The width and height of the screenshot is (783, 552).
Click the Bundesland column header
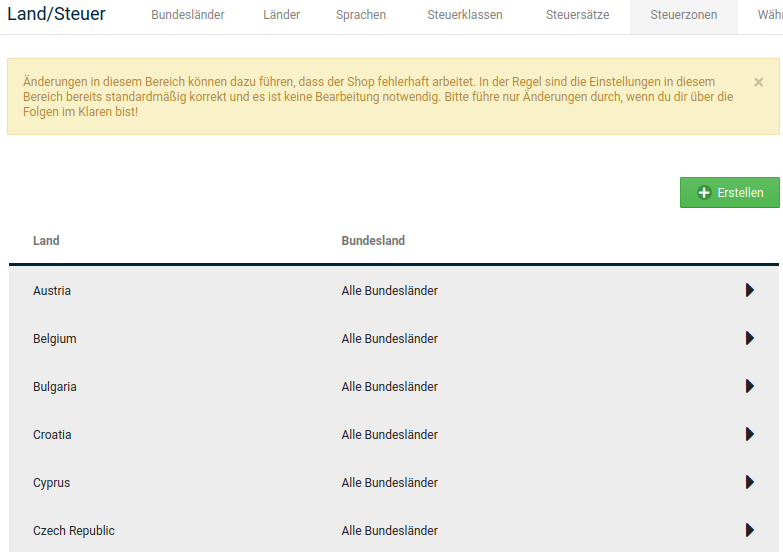point(373,241)
